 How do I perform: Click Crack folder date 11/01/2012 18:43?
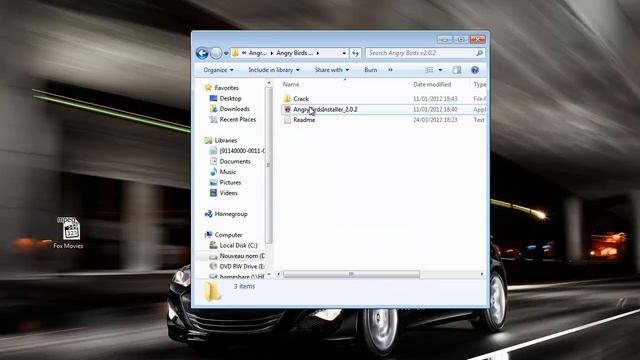(435, 99)
